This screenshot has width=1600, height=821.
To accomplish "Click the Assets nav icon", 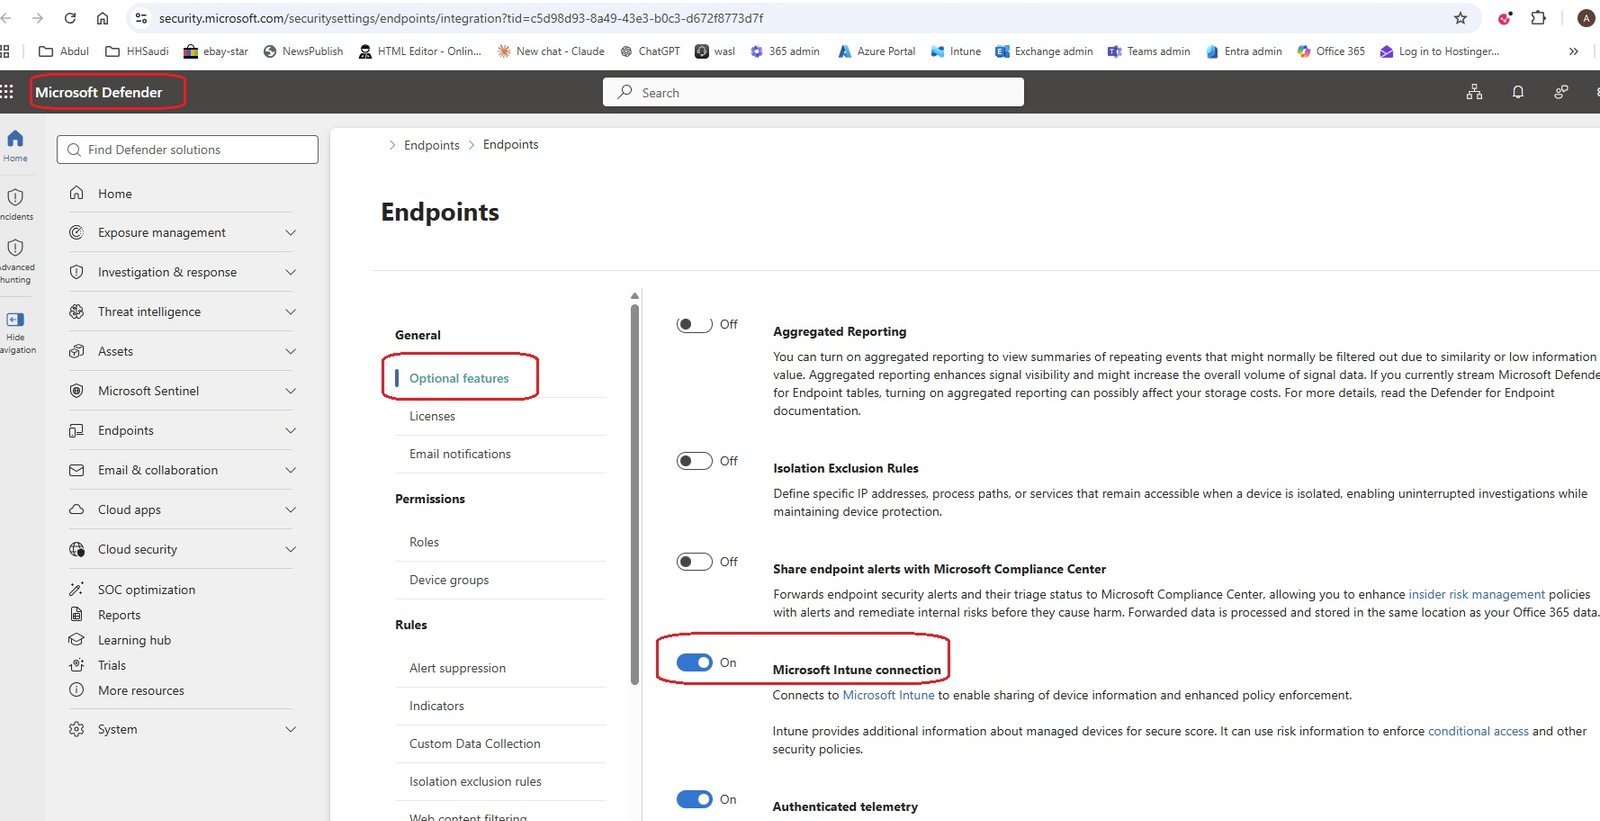I will pyautogui.click(x=76, y=351).
